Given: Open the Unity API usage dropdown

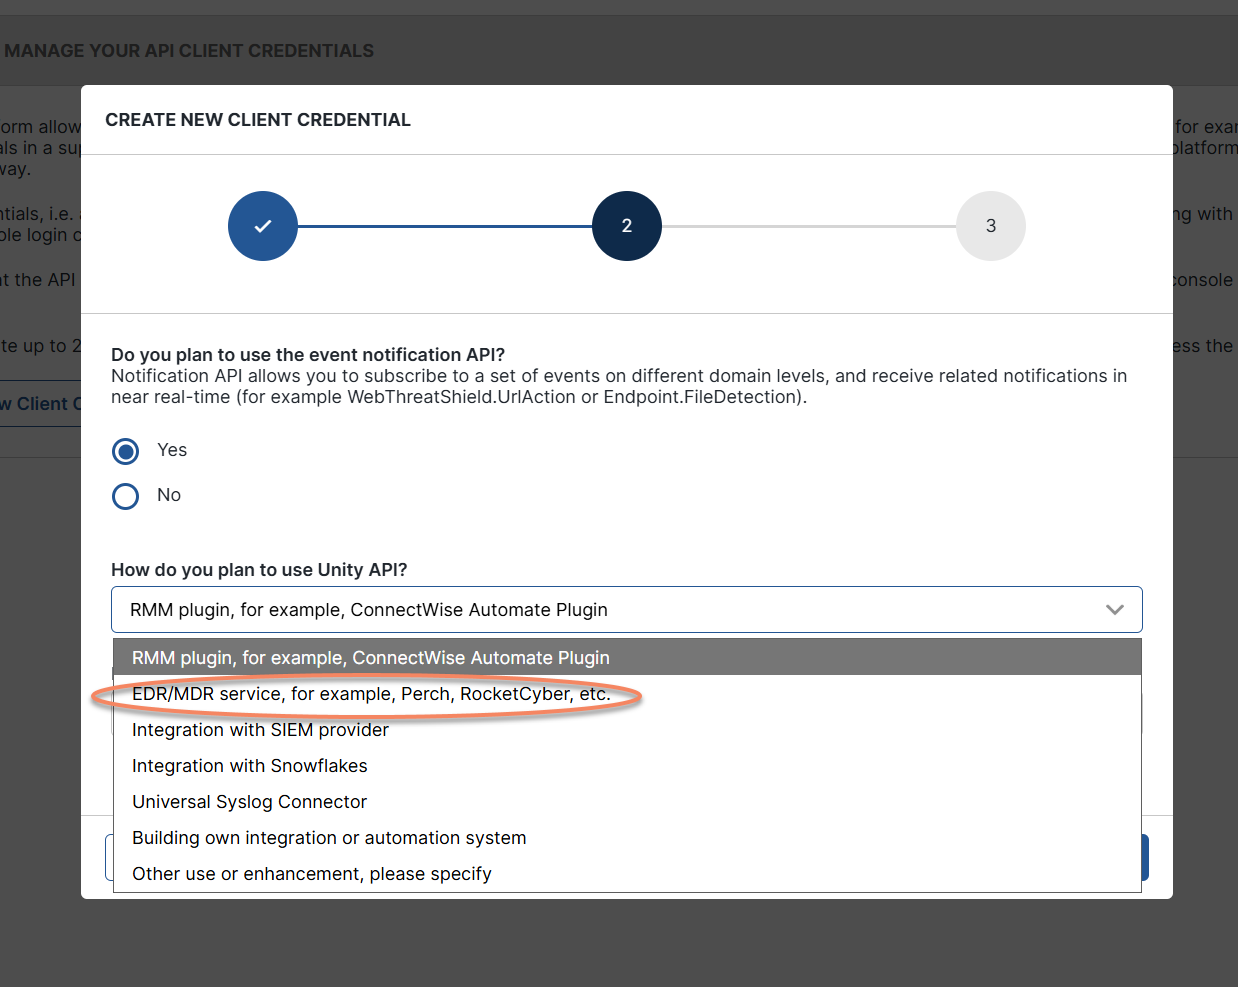Looking at the screenshot, I should [626, 610].
